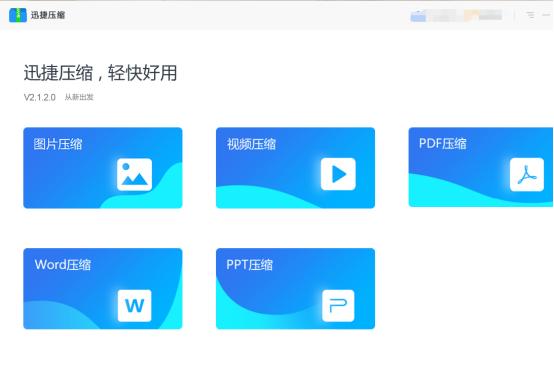Click the picture icon on 图片压缩 card
Screen dimensions: 554x376
tap(135, 175)
